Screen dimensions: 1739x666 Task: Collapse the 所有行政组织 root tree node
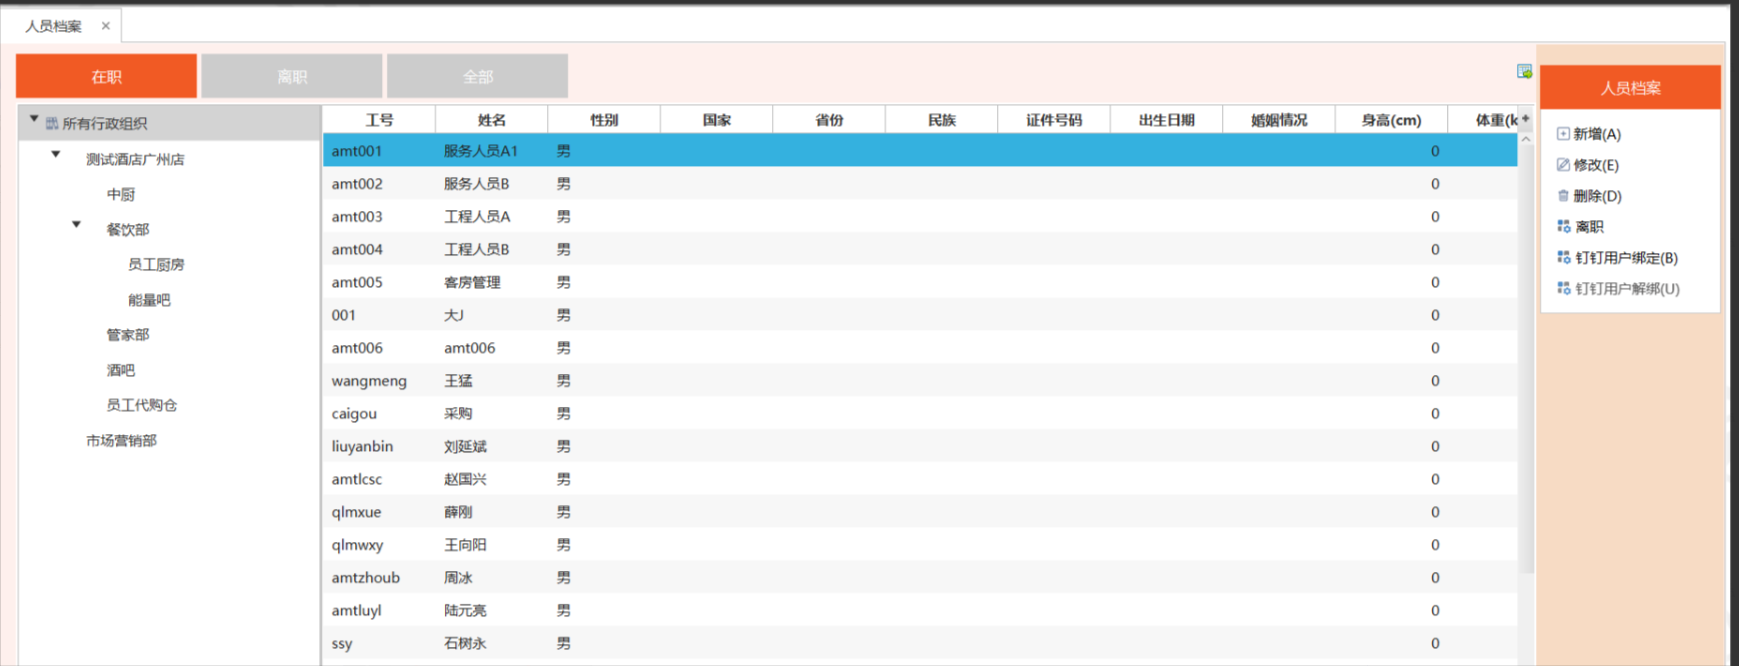(34, 119)
